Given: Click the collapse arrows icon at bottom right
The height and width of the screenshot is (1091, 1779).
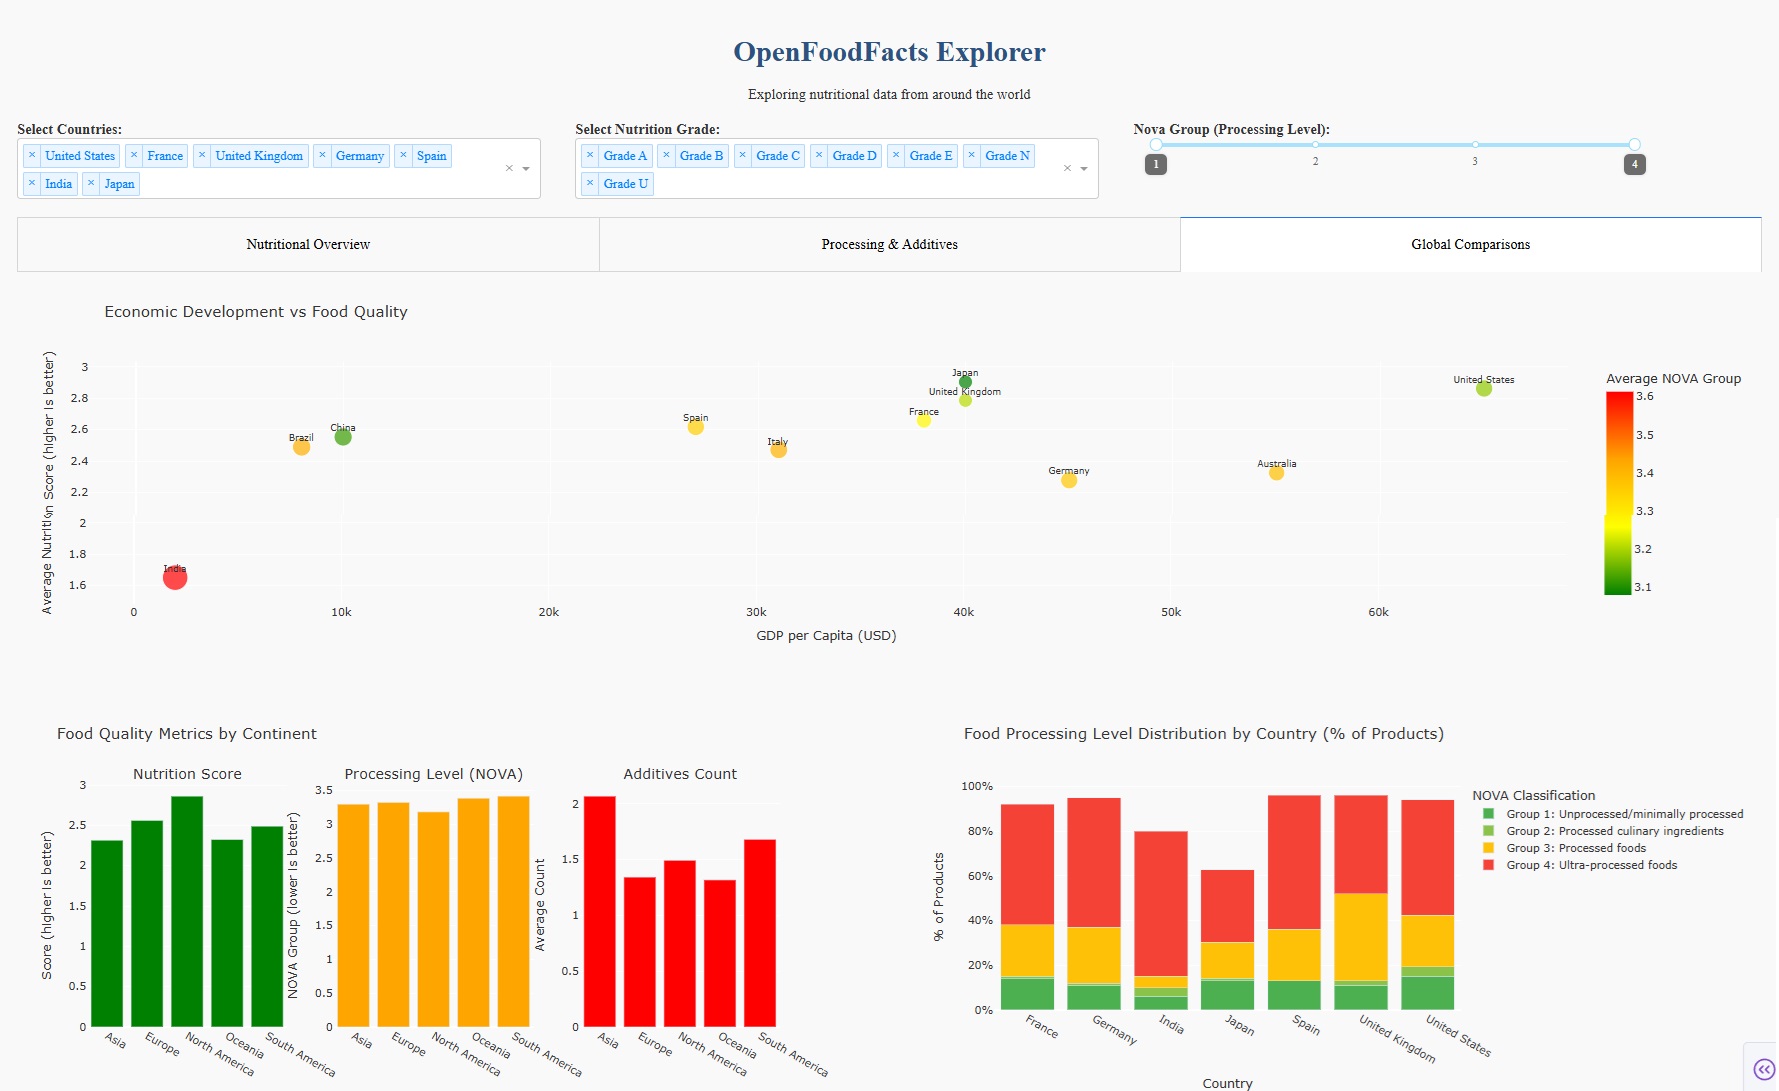Looking at the screenshot, I should click(1764, 1069).
